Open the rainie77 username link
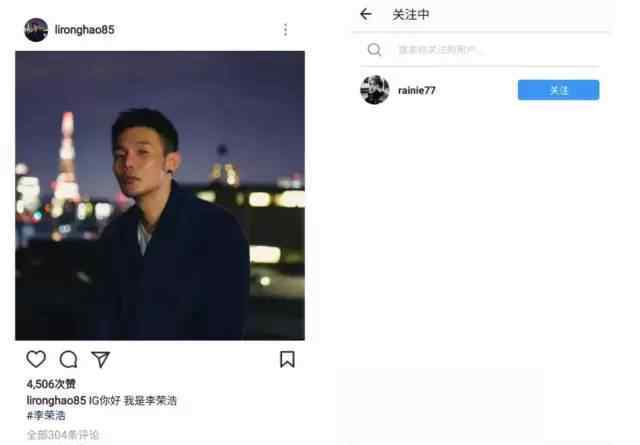 click(x=417, y=90)
